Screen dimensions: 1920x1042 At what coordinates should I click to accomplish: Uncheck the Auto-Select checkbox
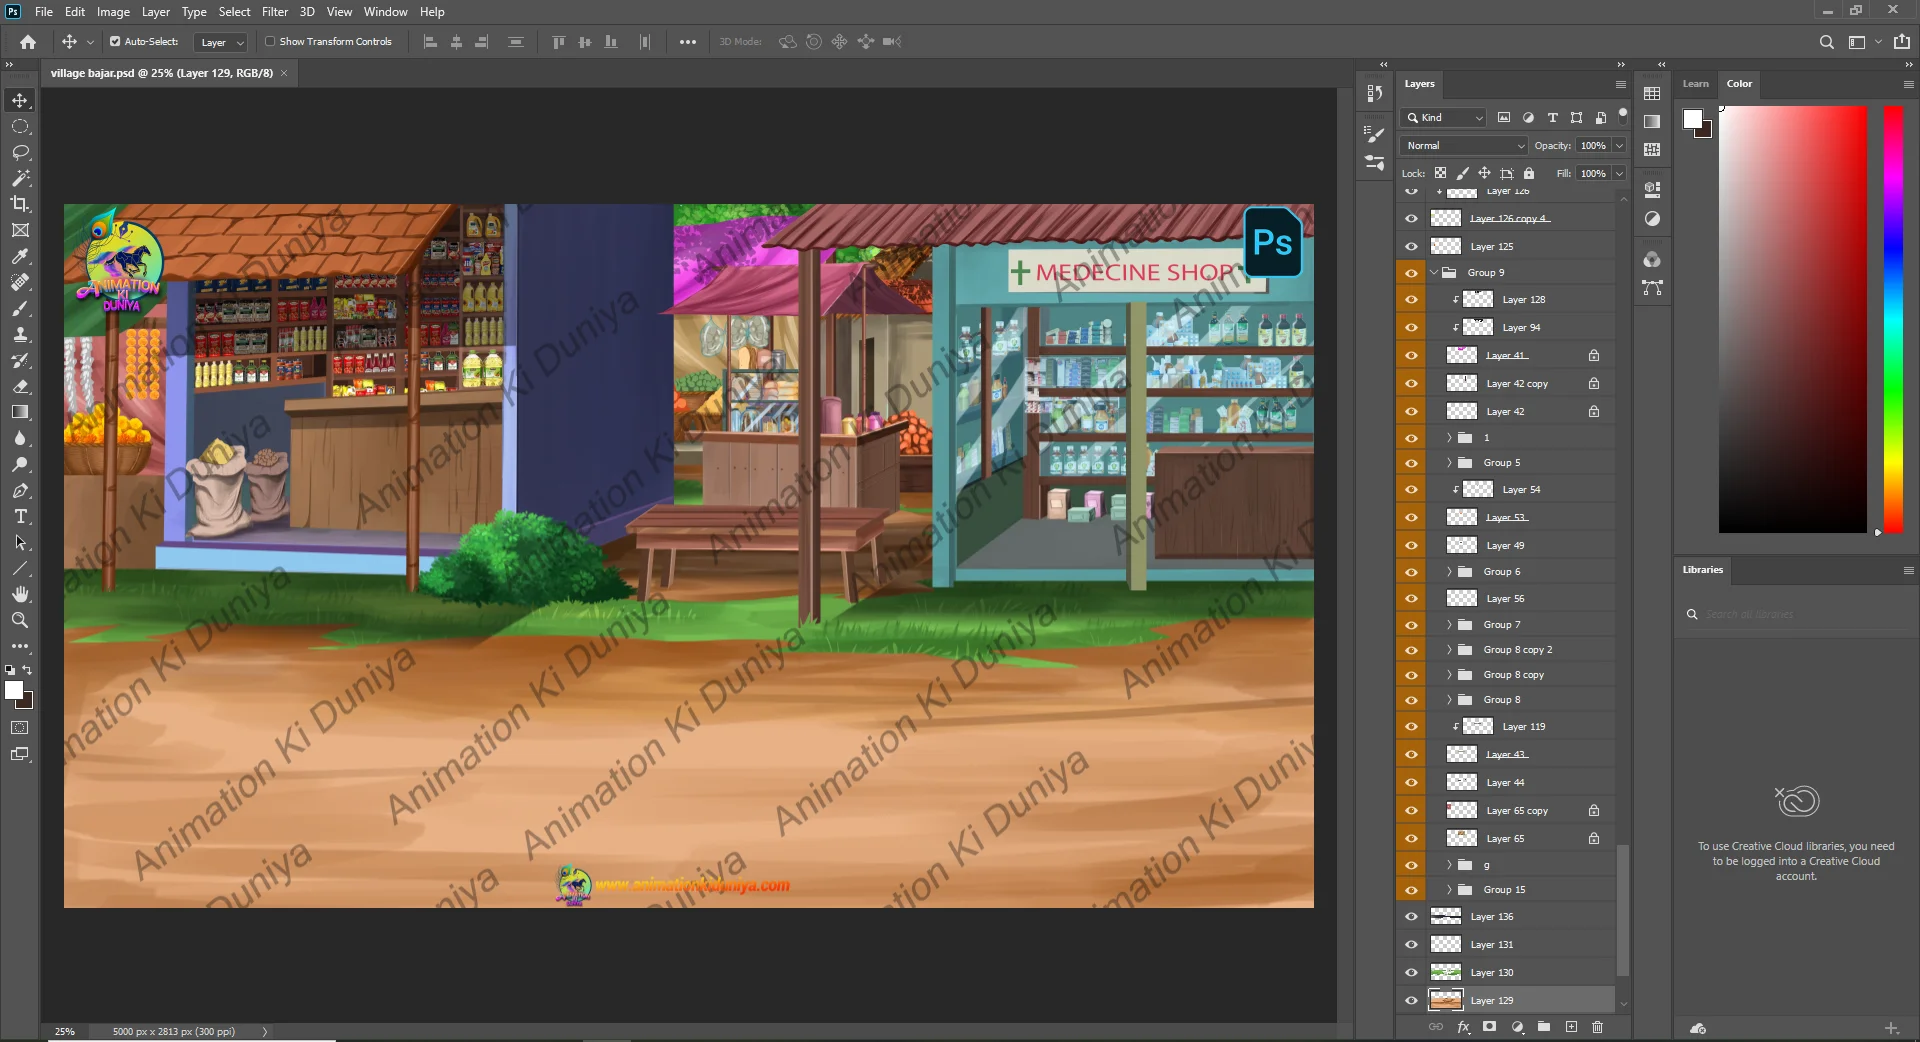pyautogui.click(x=115, y=42)
